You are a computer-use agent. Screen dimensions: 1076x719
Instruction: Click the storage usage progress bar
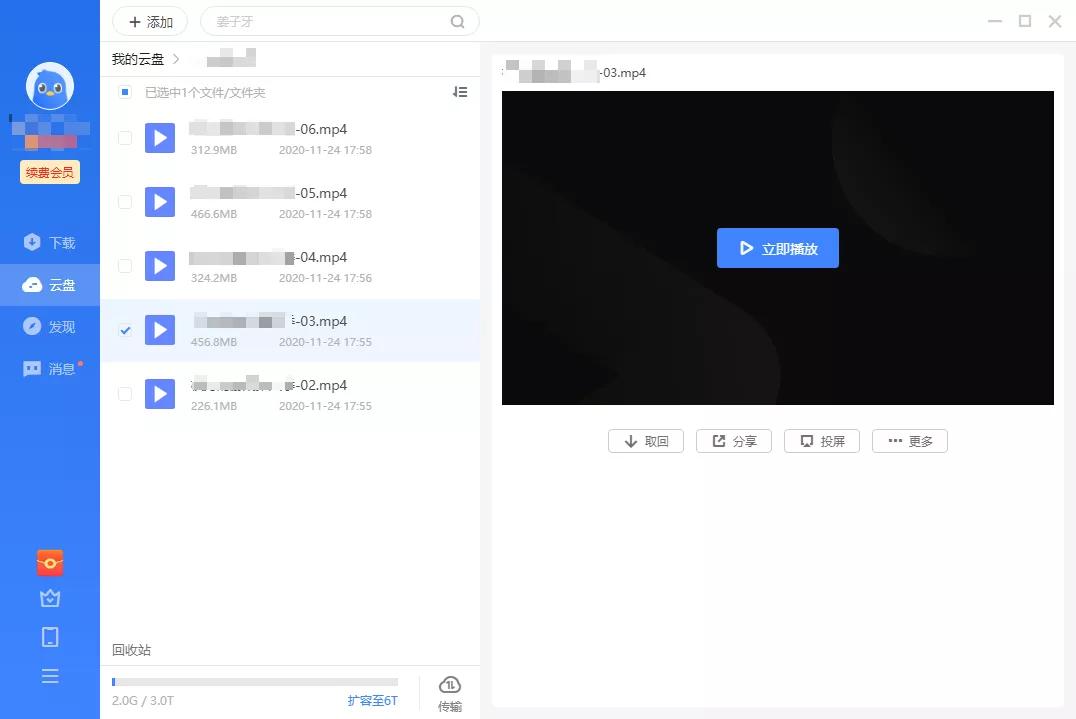coord(255,682)
